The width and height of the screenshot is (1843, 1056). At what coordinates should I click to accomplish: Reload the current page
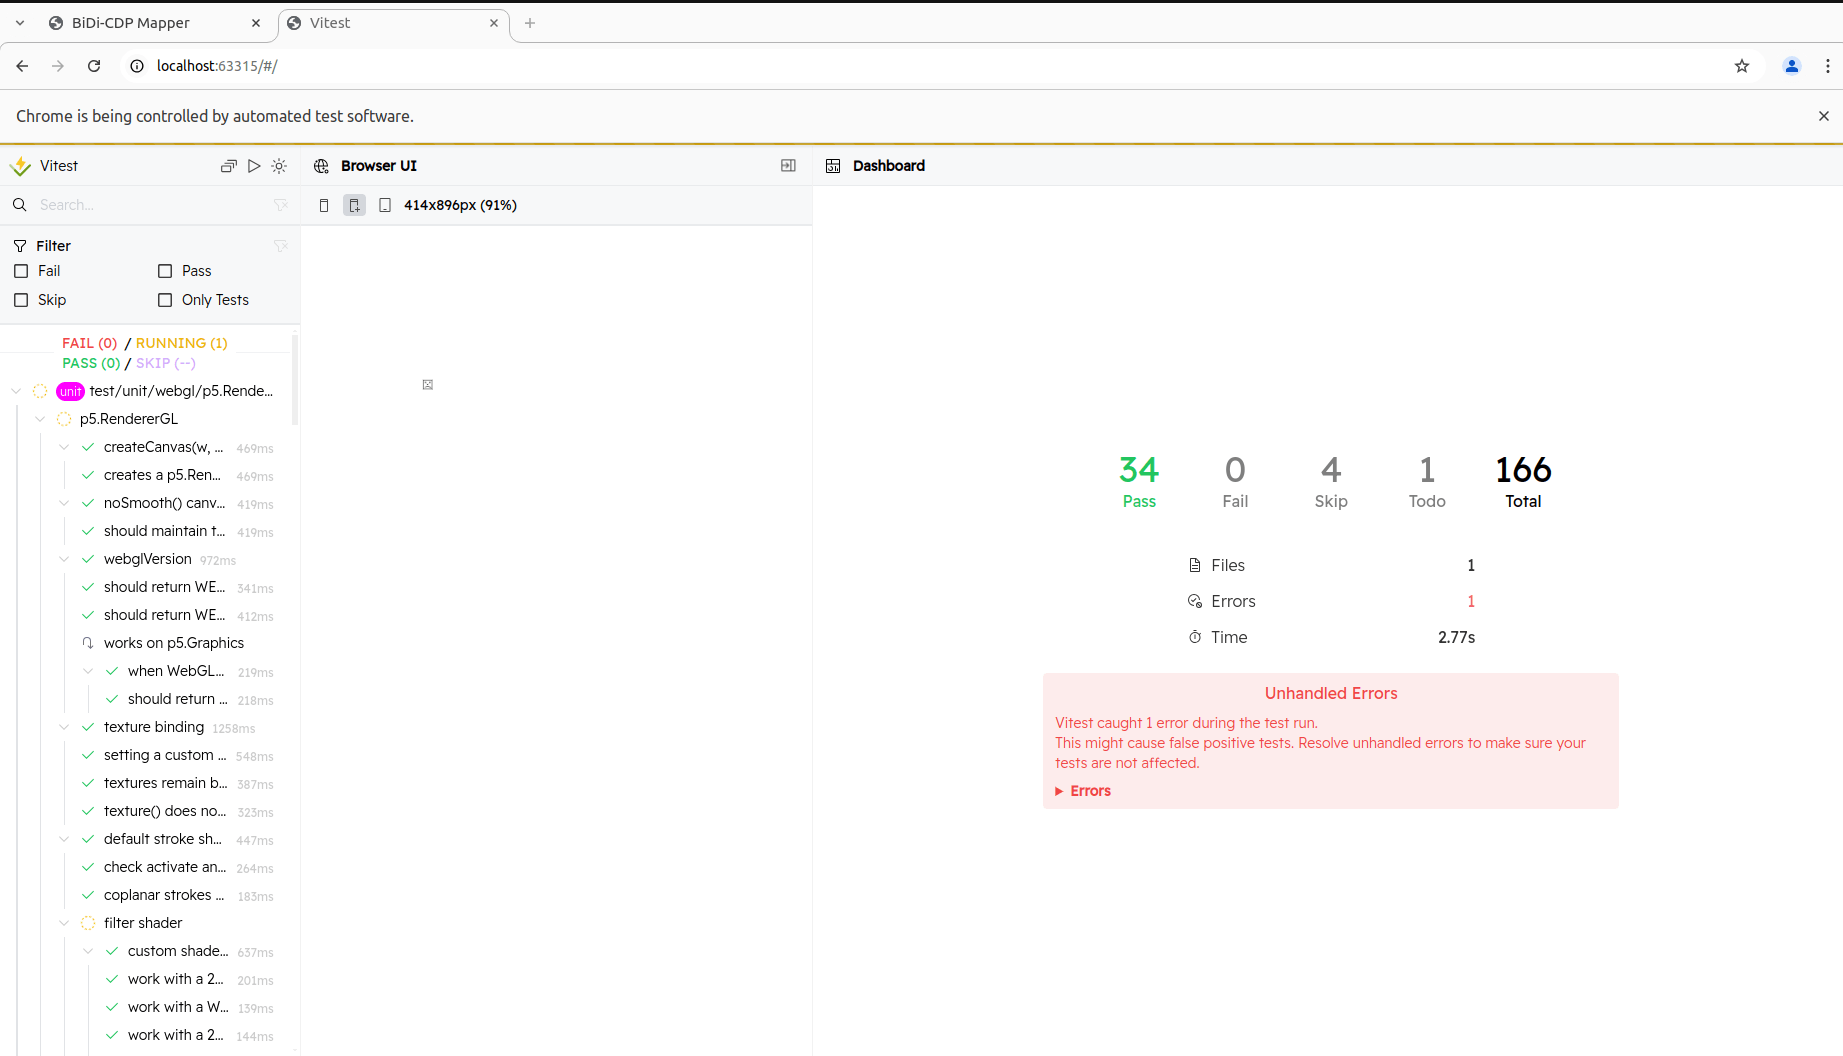click(x=94, y=66)
